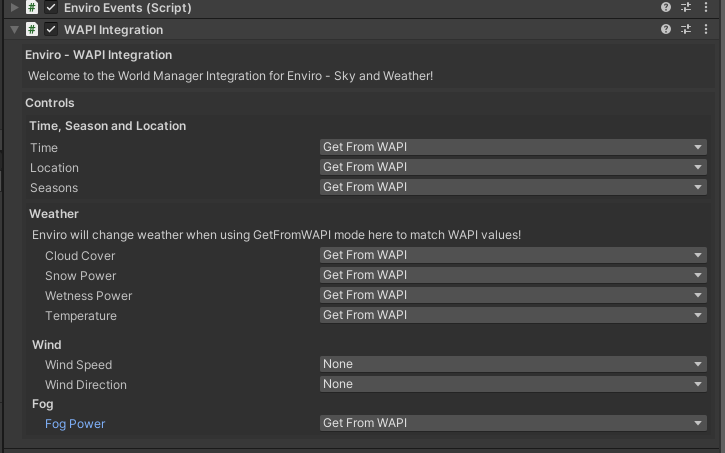Toggle the WAPI Integration enabled checkbox

pyautogui.click(x=51, y=29)
